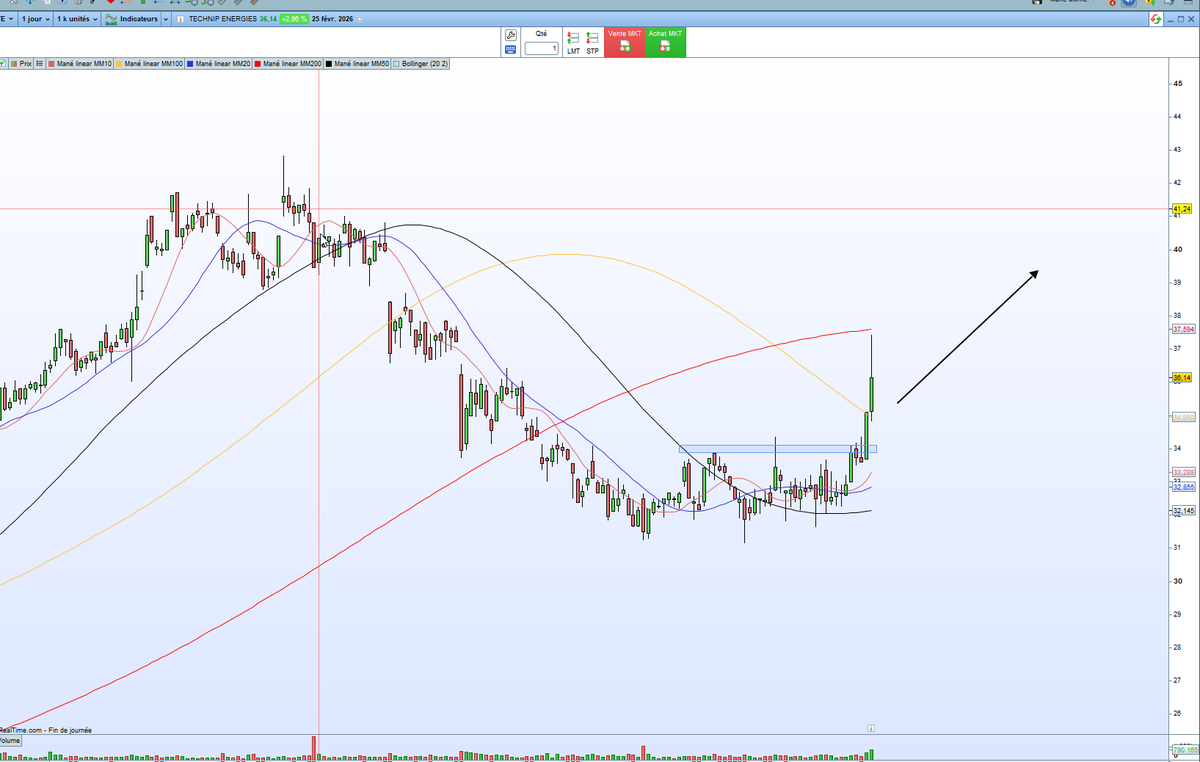Place a limit order with LMT icon

tap(573, 42)
